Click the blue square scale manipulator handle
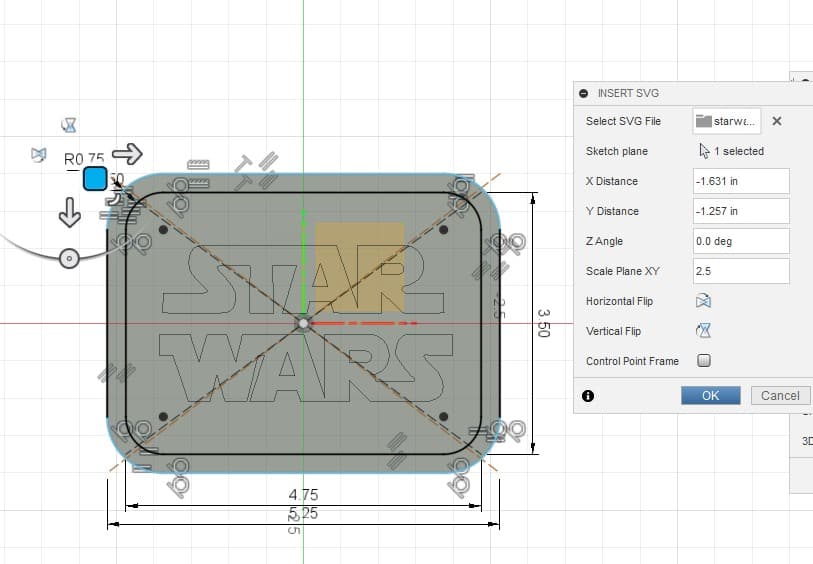 (x=95, y=178)
